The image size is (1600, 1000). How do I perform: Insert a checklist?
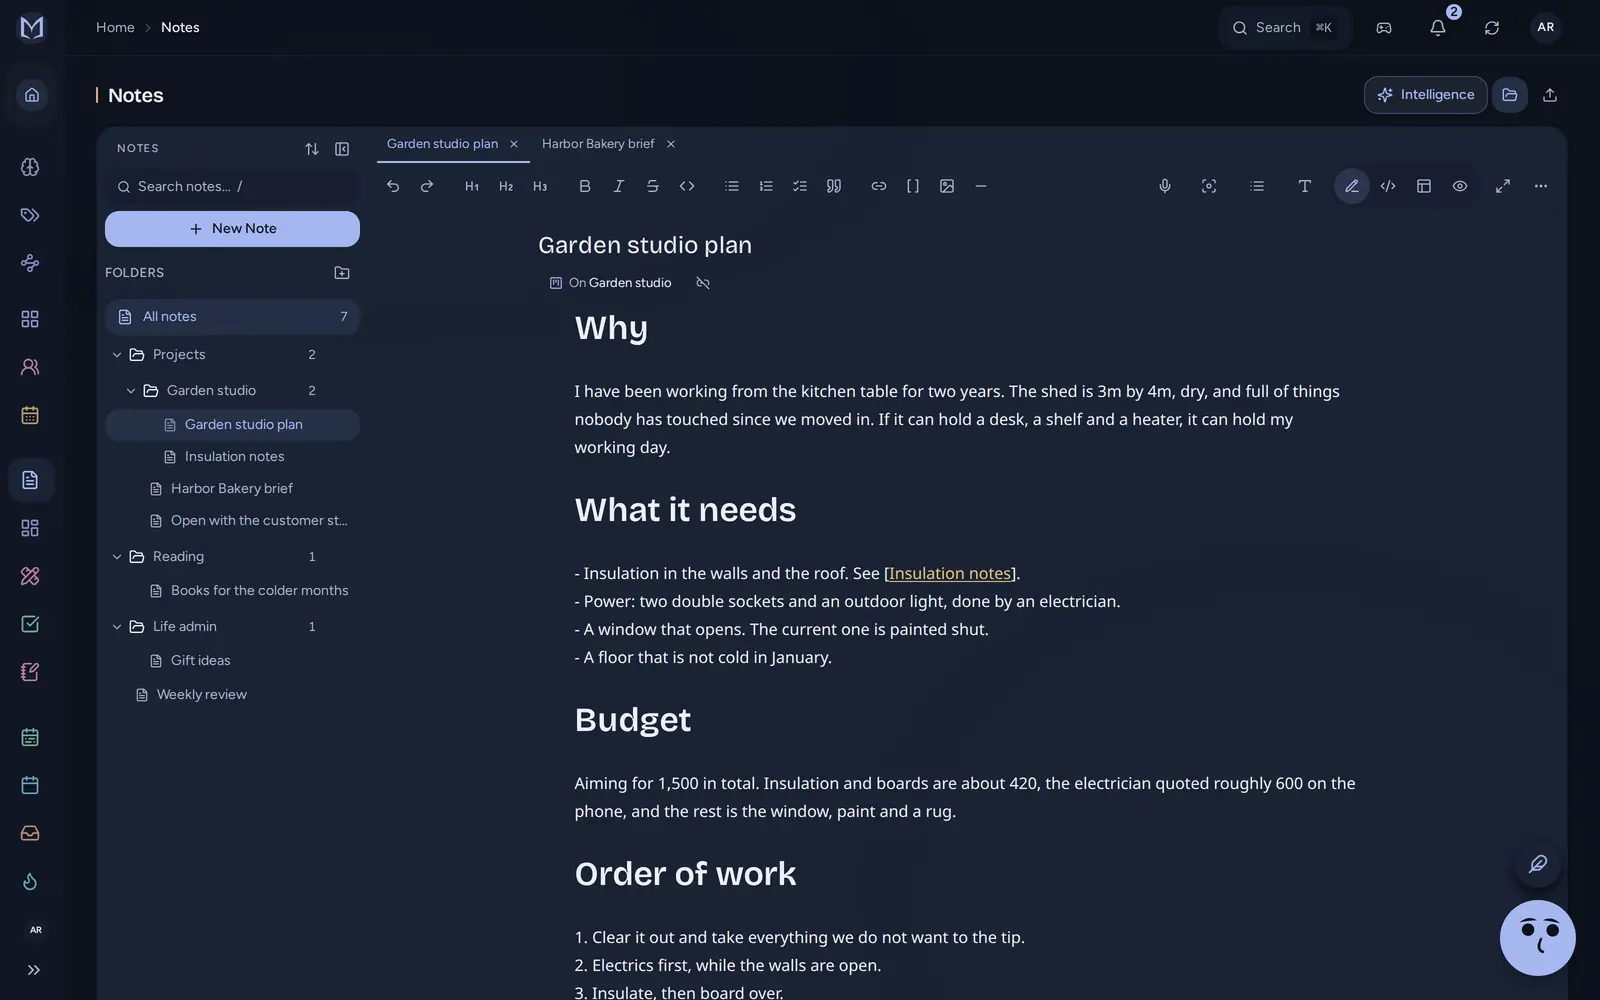coord(800,186)
